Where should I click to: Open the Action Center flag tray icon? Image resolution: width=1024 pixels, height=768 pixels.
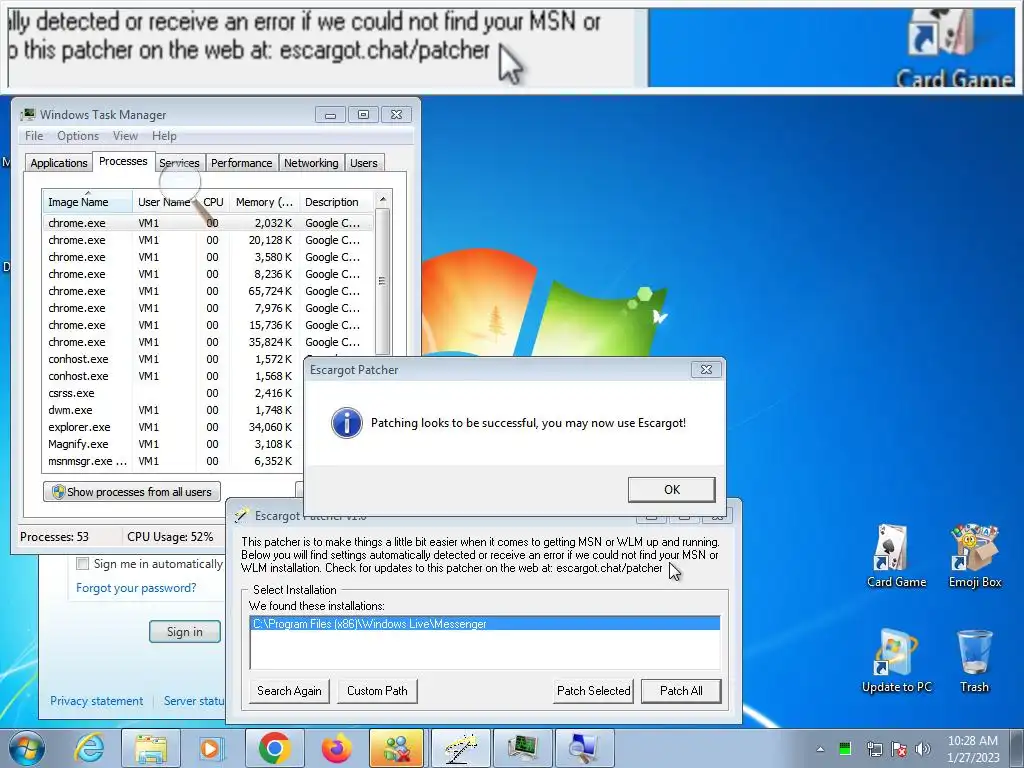pos(899,749)
